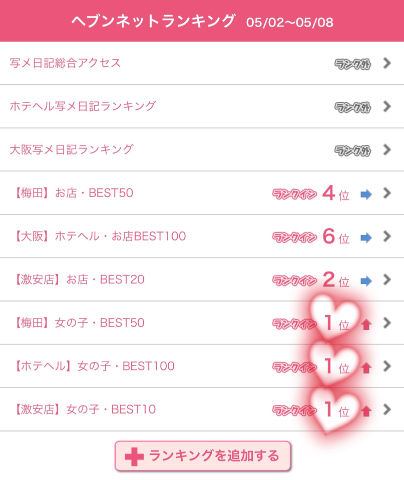Expand chevron for 大阪写メ日記ランキング
The width and height of the screenshot is (404, 480).
pos(387,150)
